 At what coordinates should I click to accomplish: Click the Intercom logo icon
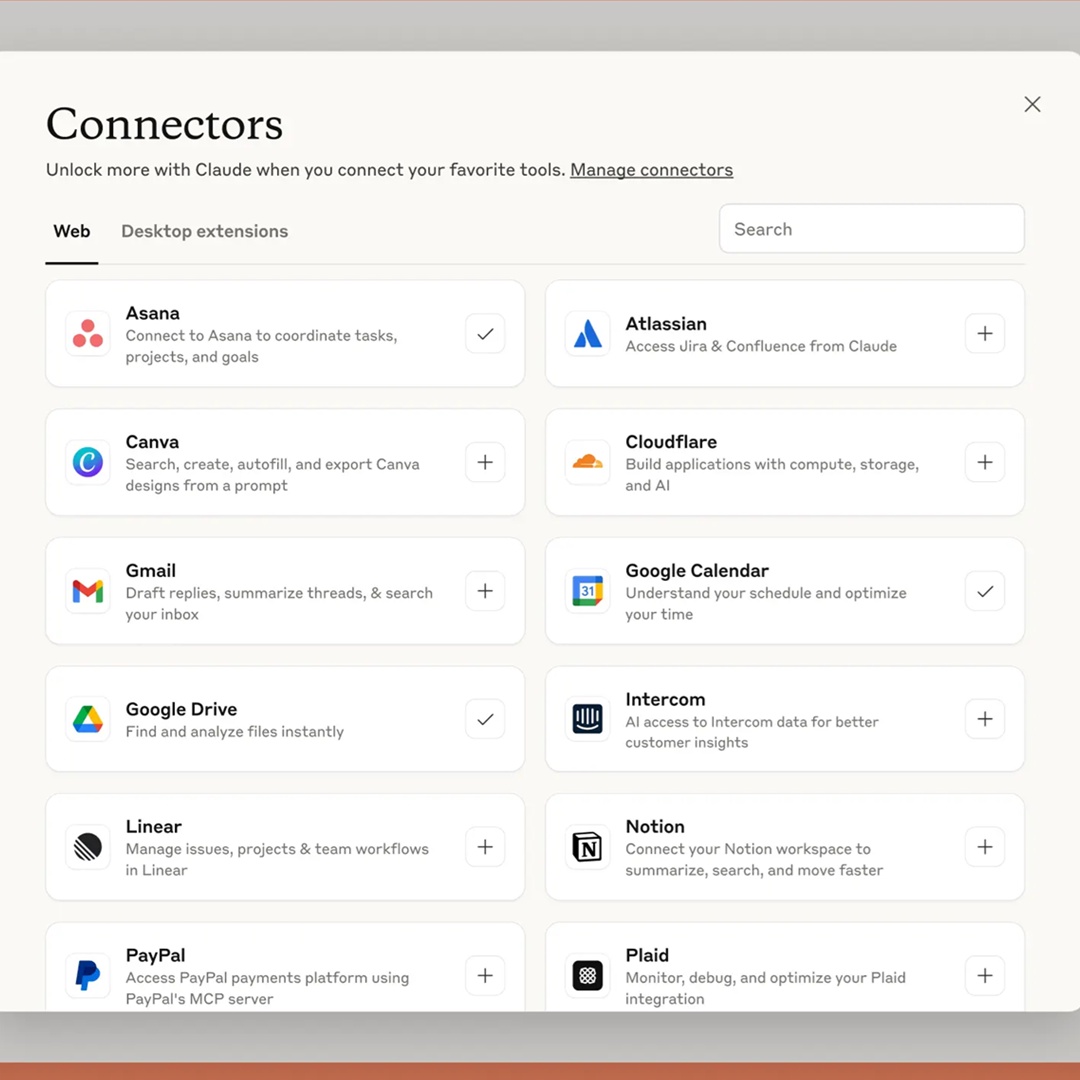click(588, 719)
